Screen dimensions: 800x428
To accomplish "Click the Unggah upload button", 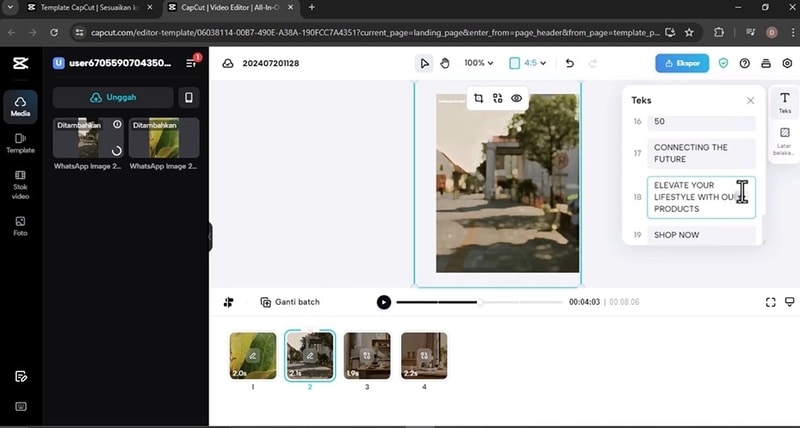I will [x=113, y=98].
